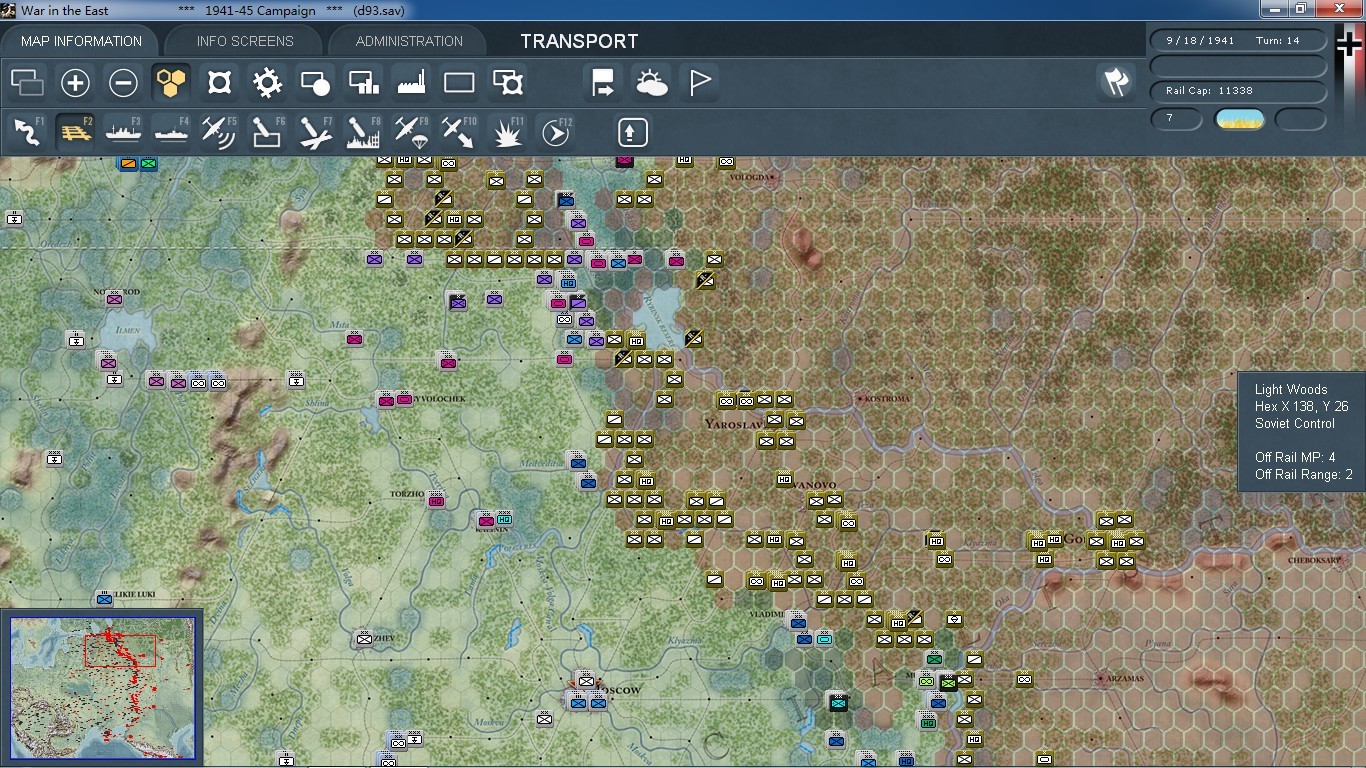This screenshot has height=768, width=1366.
Task: Click the Rail Cap: 11338 field
Action: (x=1239, y=91)
